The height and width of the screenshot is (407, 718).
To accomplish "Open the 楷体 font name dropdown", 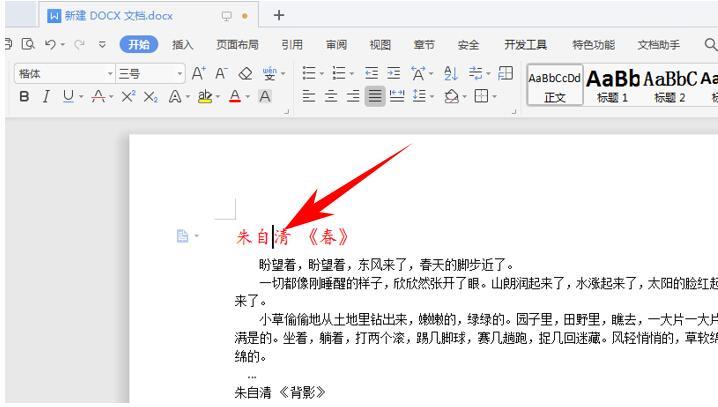I will click(110, 74).
